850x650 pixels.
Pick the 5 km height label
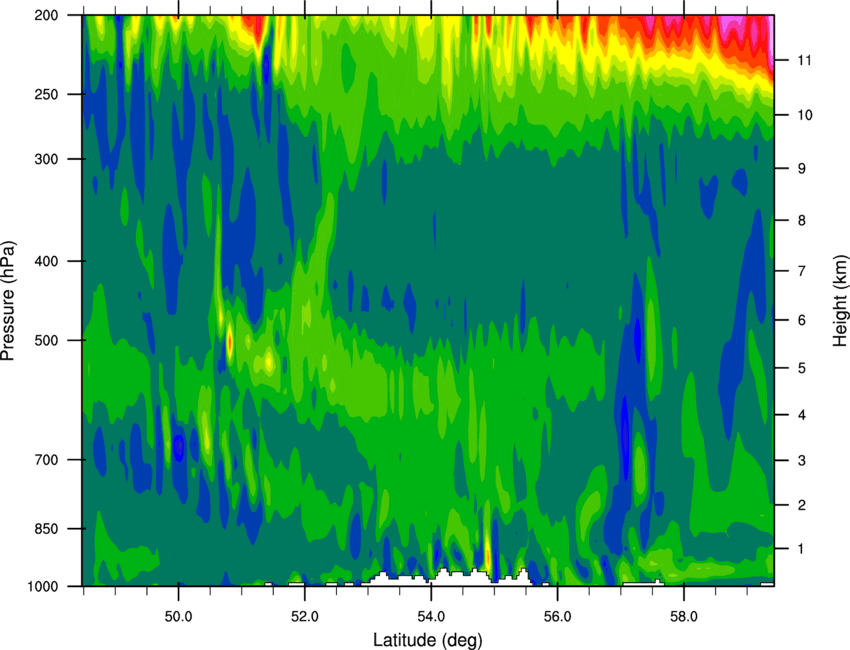801,368
